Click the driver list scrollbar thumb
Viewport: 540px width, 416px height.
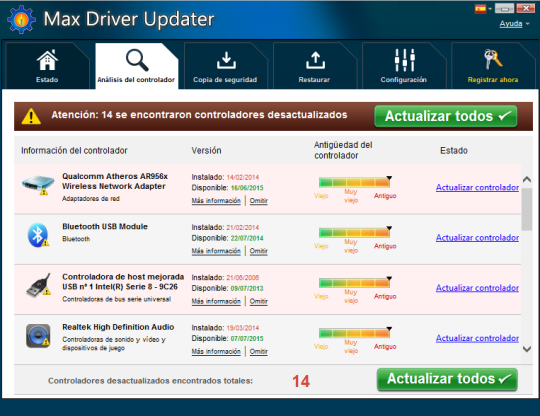[x=527, y=209]
